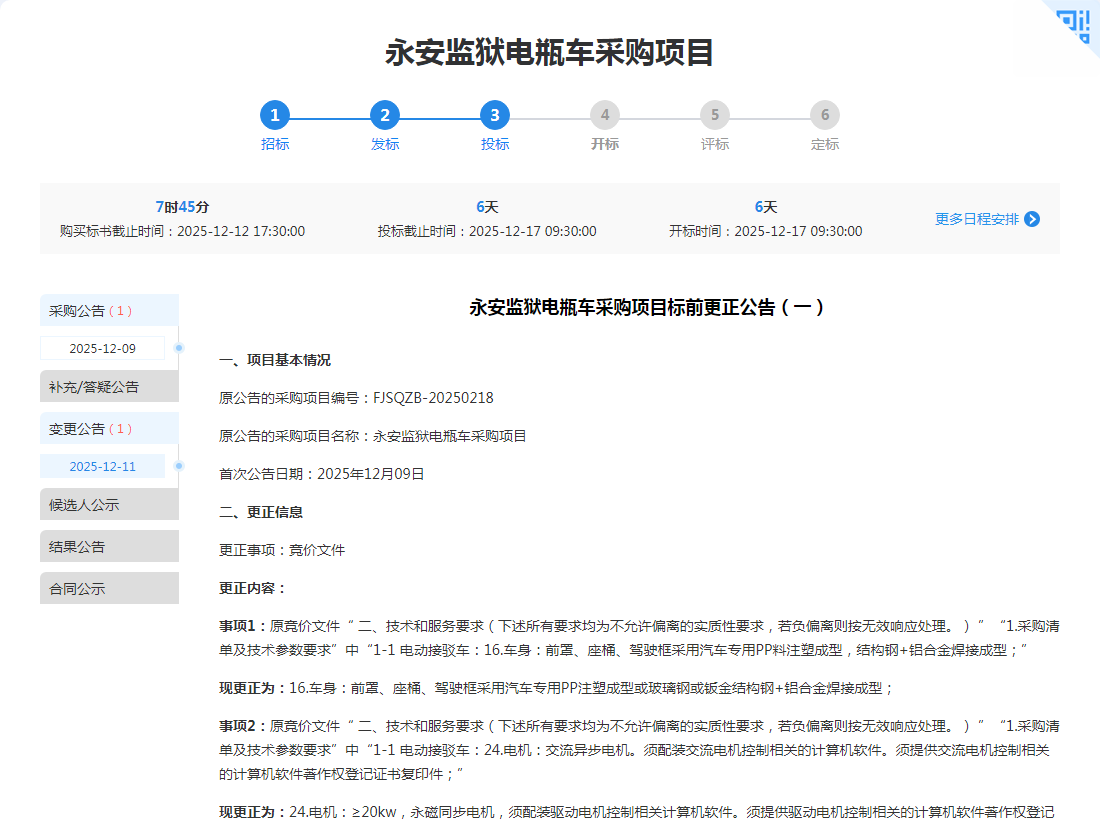Click the QR code icon in corner
The height and width of the screenshot is (824, 1100).
[1075, 24]
